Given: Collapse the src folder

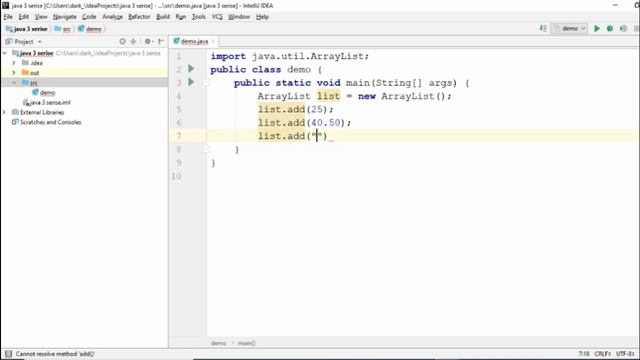Looking at the screenshot, I should (x=14, y=82).
